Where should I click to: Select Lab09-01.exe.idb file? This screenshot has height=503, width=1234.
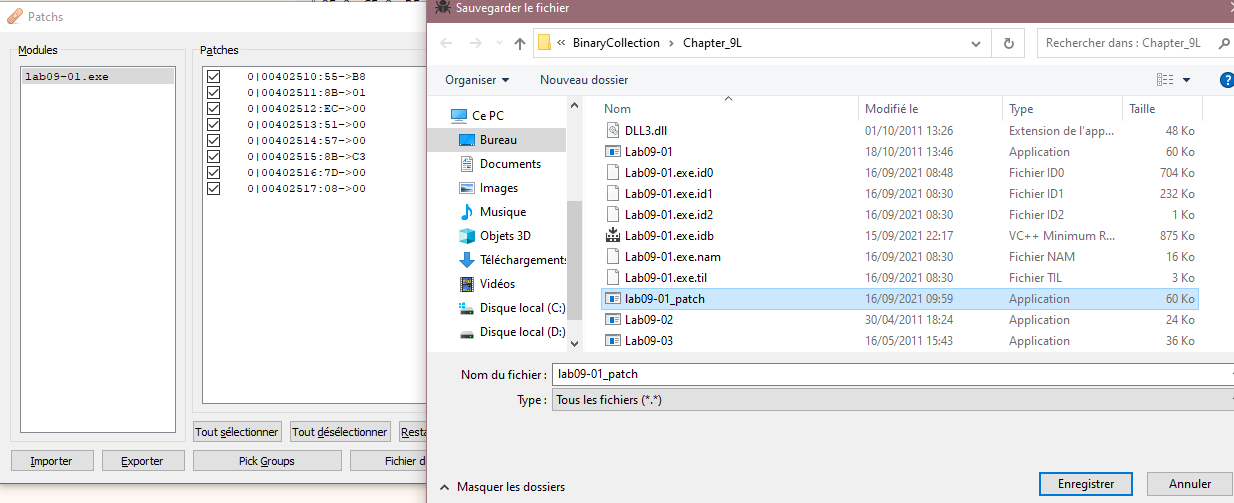click(900, 236)
